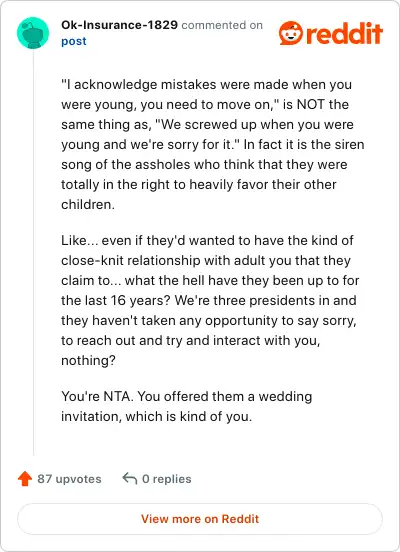Click the "View more on Reddit" button
This screenshot has width=400, height=552.
pos(200,519)
